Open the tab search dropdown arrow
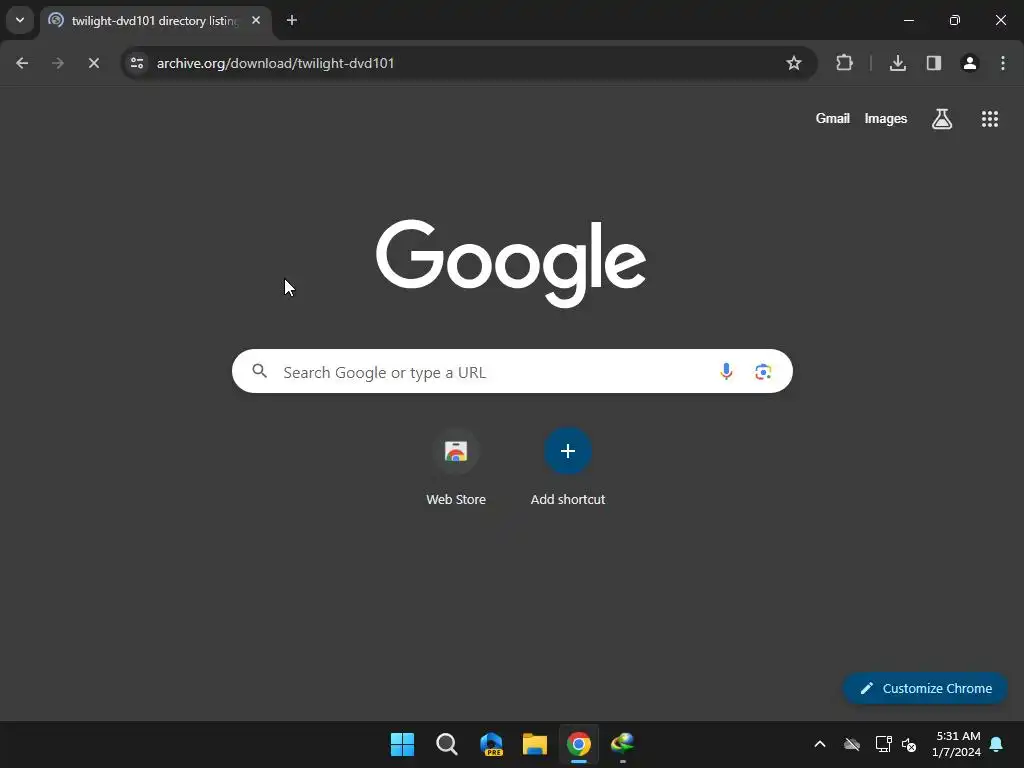1024x768 pixels. pyautogui.click(x=20, y=20)
